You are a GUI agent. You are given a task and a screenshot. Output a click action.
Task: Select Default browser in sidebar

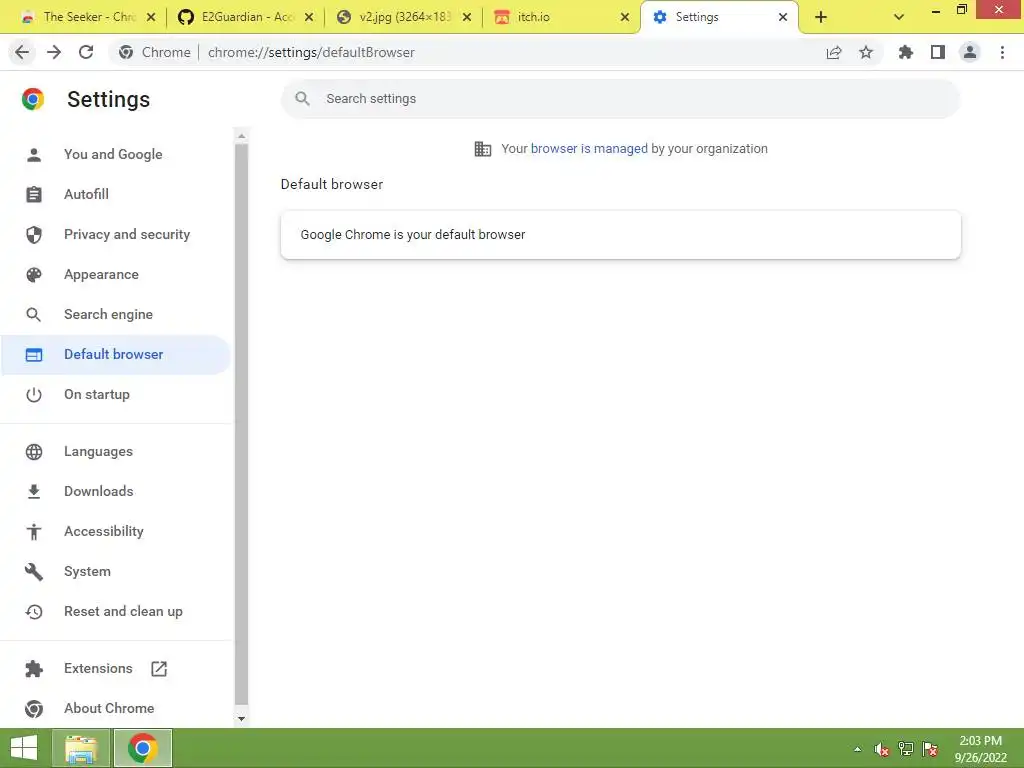pyautogui.click(x=114, y=355)
